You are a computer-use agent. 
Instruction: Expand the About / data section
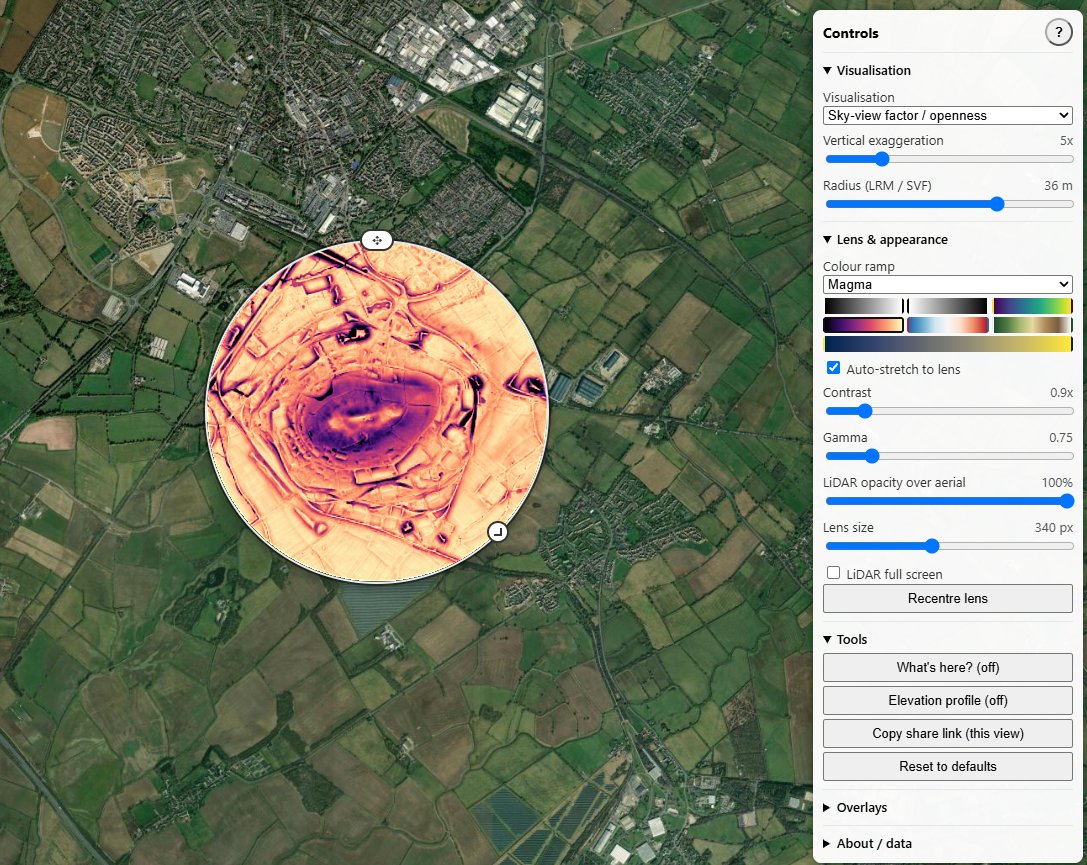coord(867,844)
